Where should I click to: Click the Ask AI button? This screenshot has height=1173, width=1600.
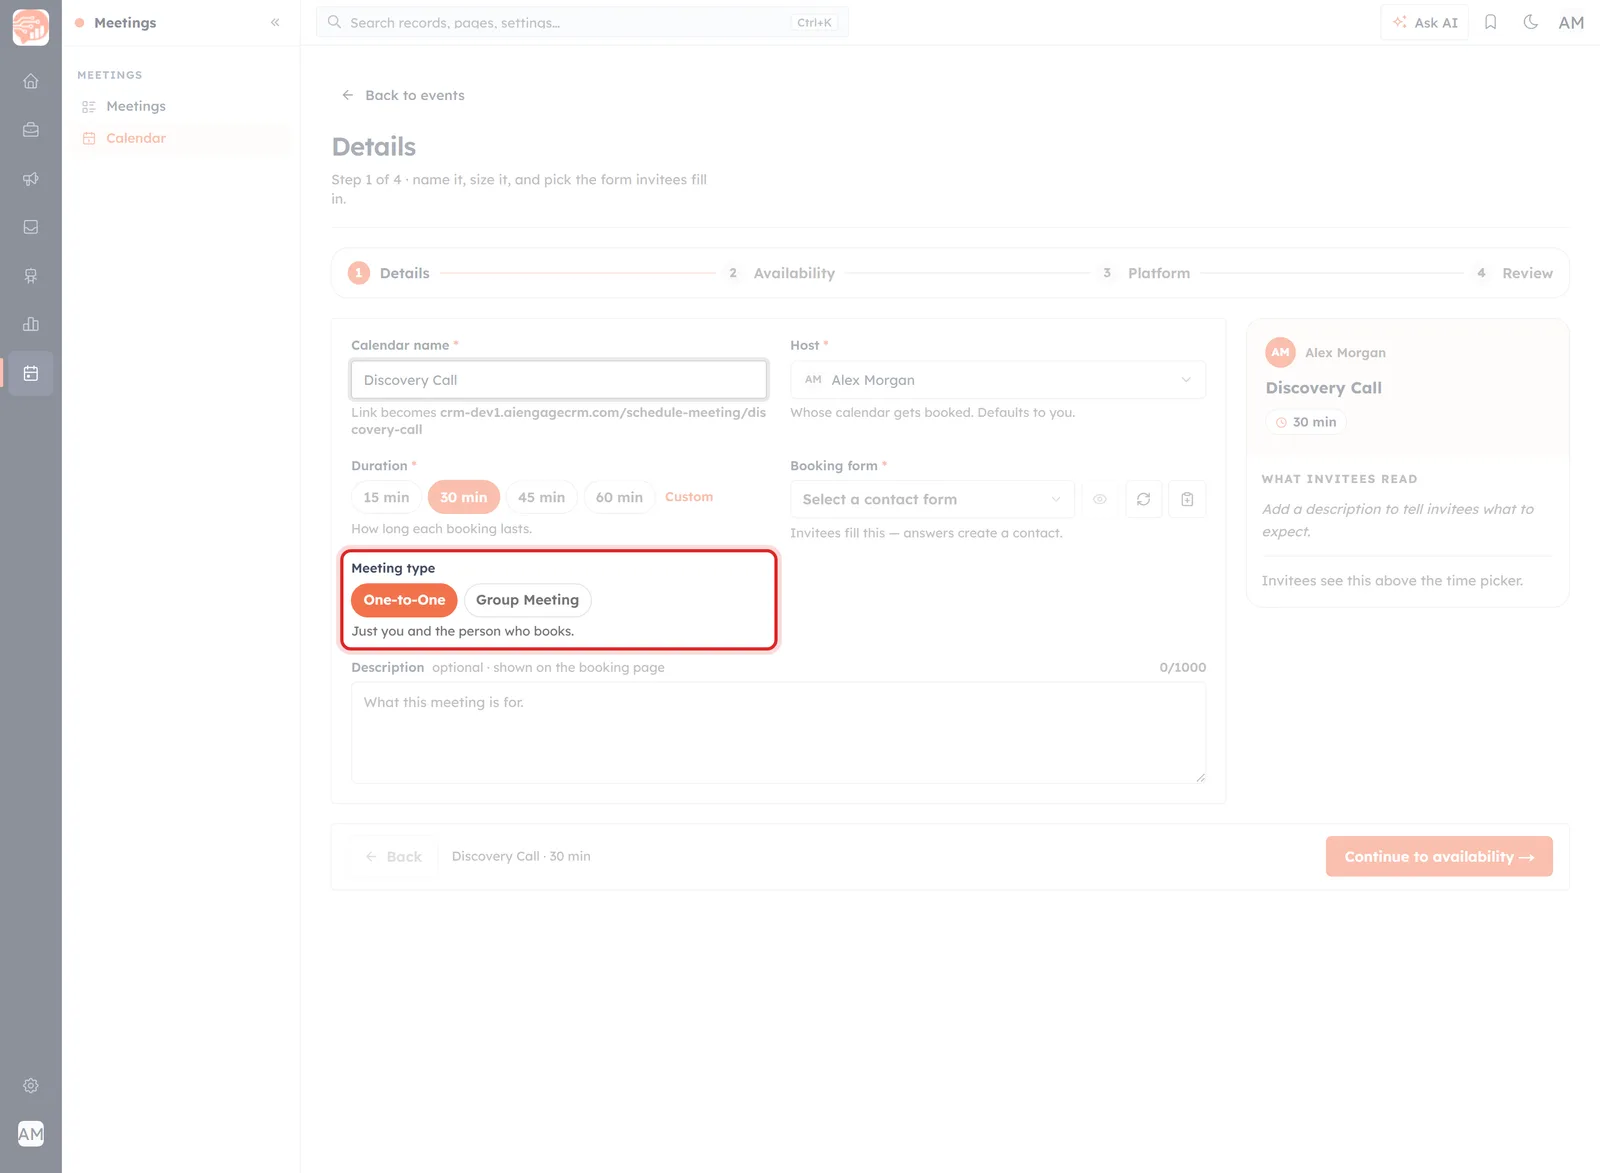(1425, 22)
